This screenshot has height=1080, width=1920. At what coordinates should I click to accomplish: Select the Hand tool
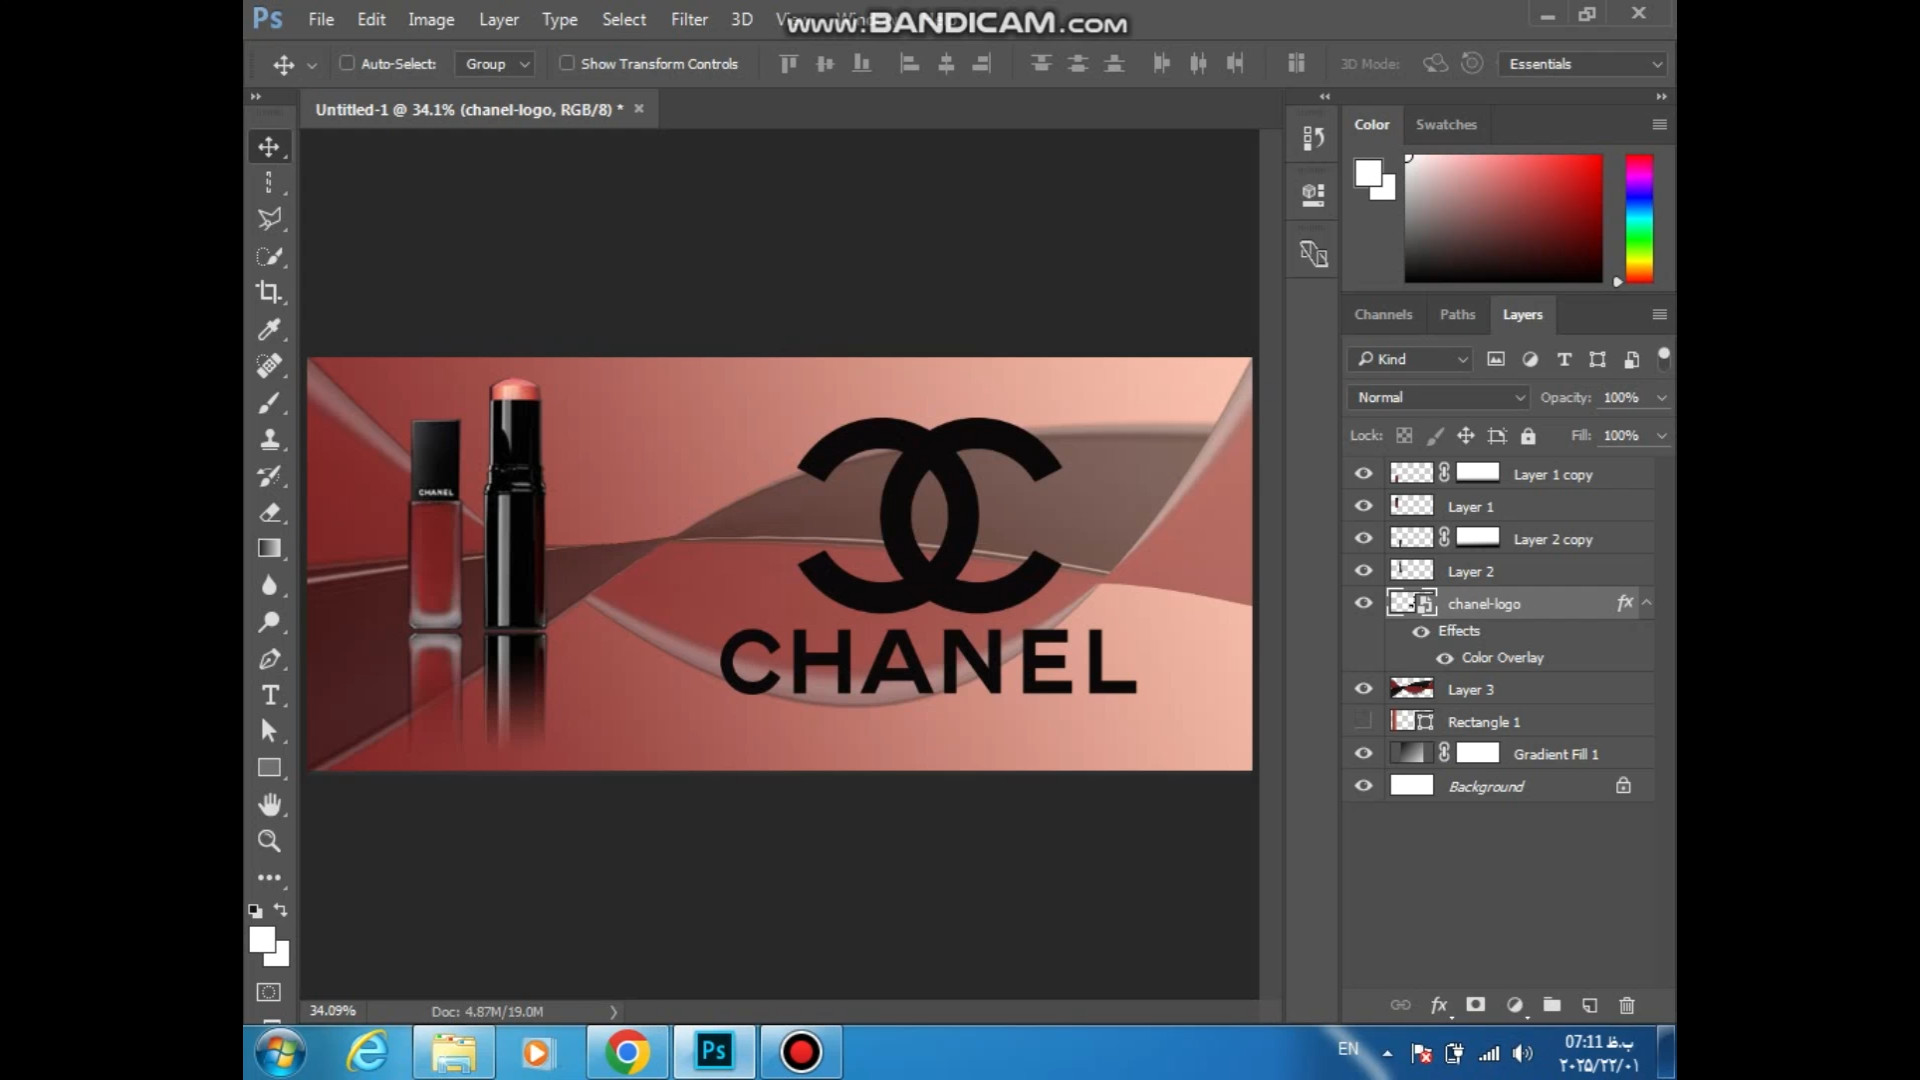tap(269, 805)
